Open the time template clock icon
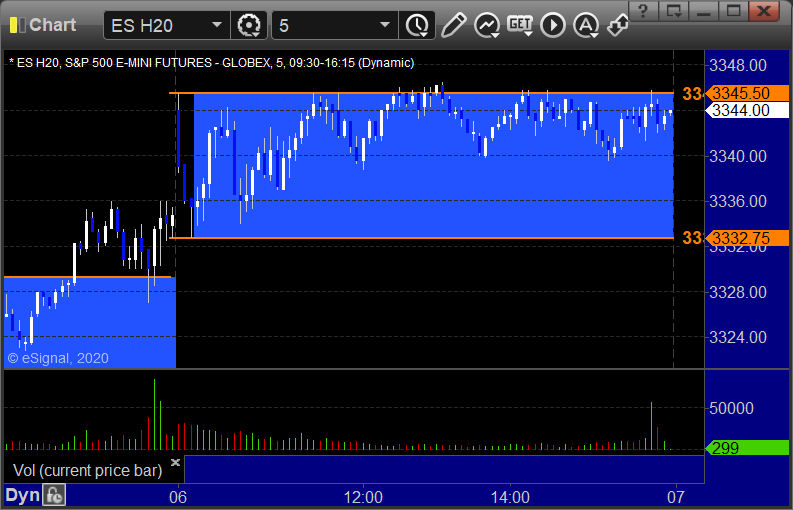Image resolution: width=793 pixels, height=510 pixels. (417, 25)
